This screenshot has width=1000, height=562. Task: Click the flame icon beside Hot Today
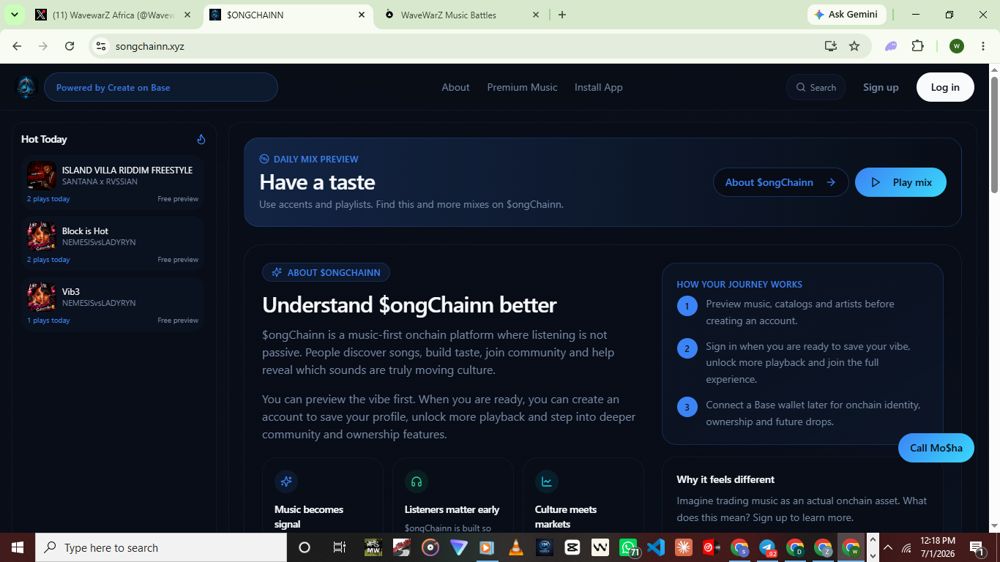click(201, 139)
